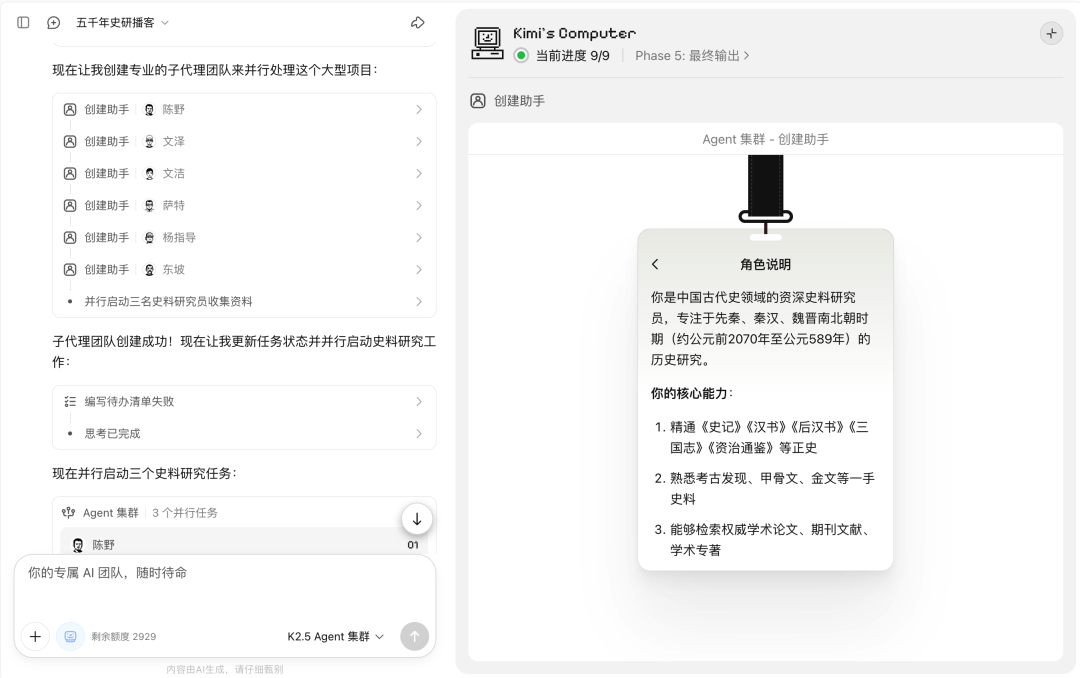
Task: Click 剩余额度 2929 text
Action: (x=124, y=637)
